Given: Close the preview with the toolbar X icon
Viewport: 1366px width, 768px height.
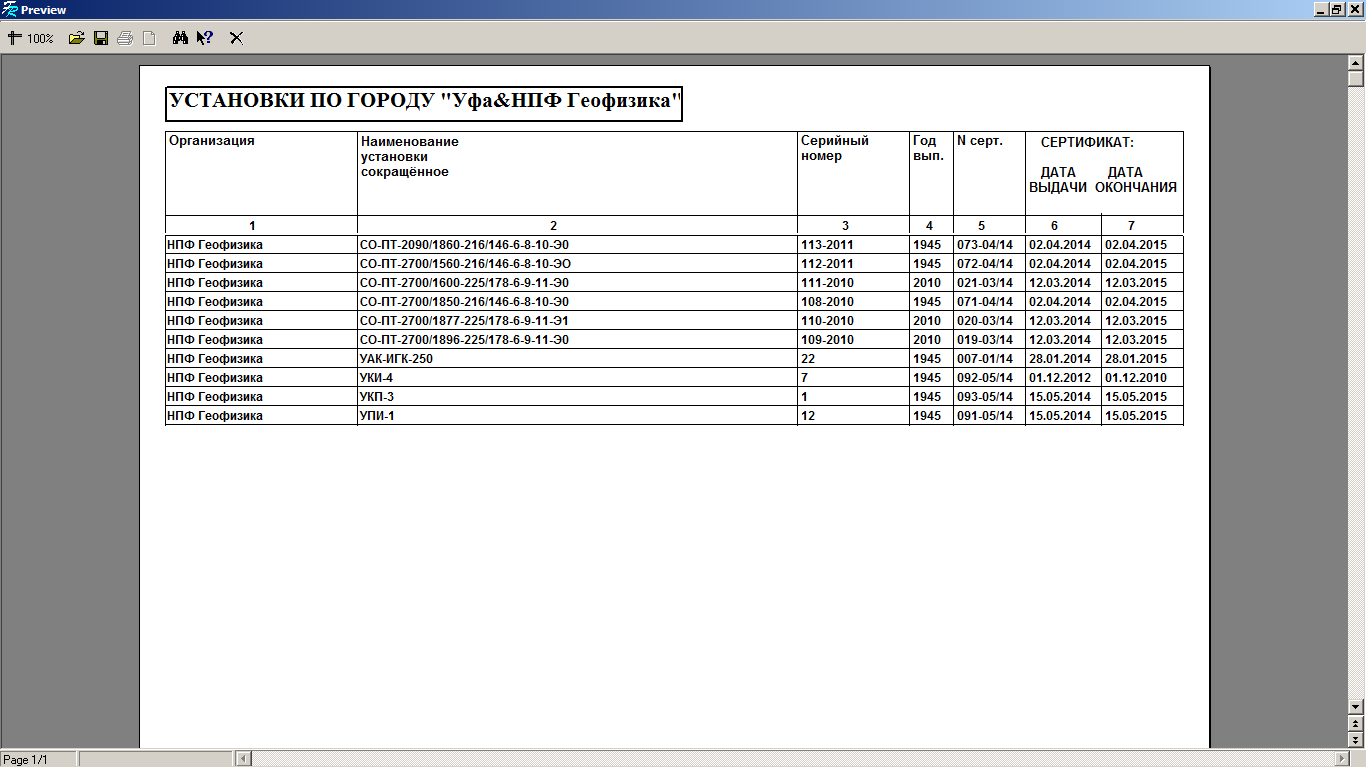Looking at the screenshot, I should pyautogui.click(x=237, y=38).
